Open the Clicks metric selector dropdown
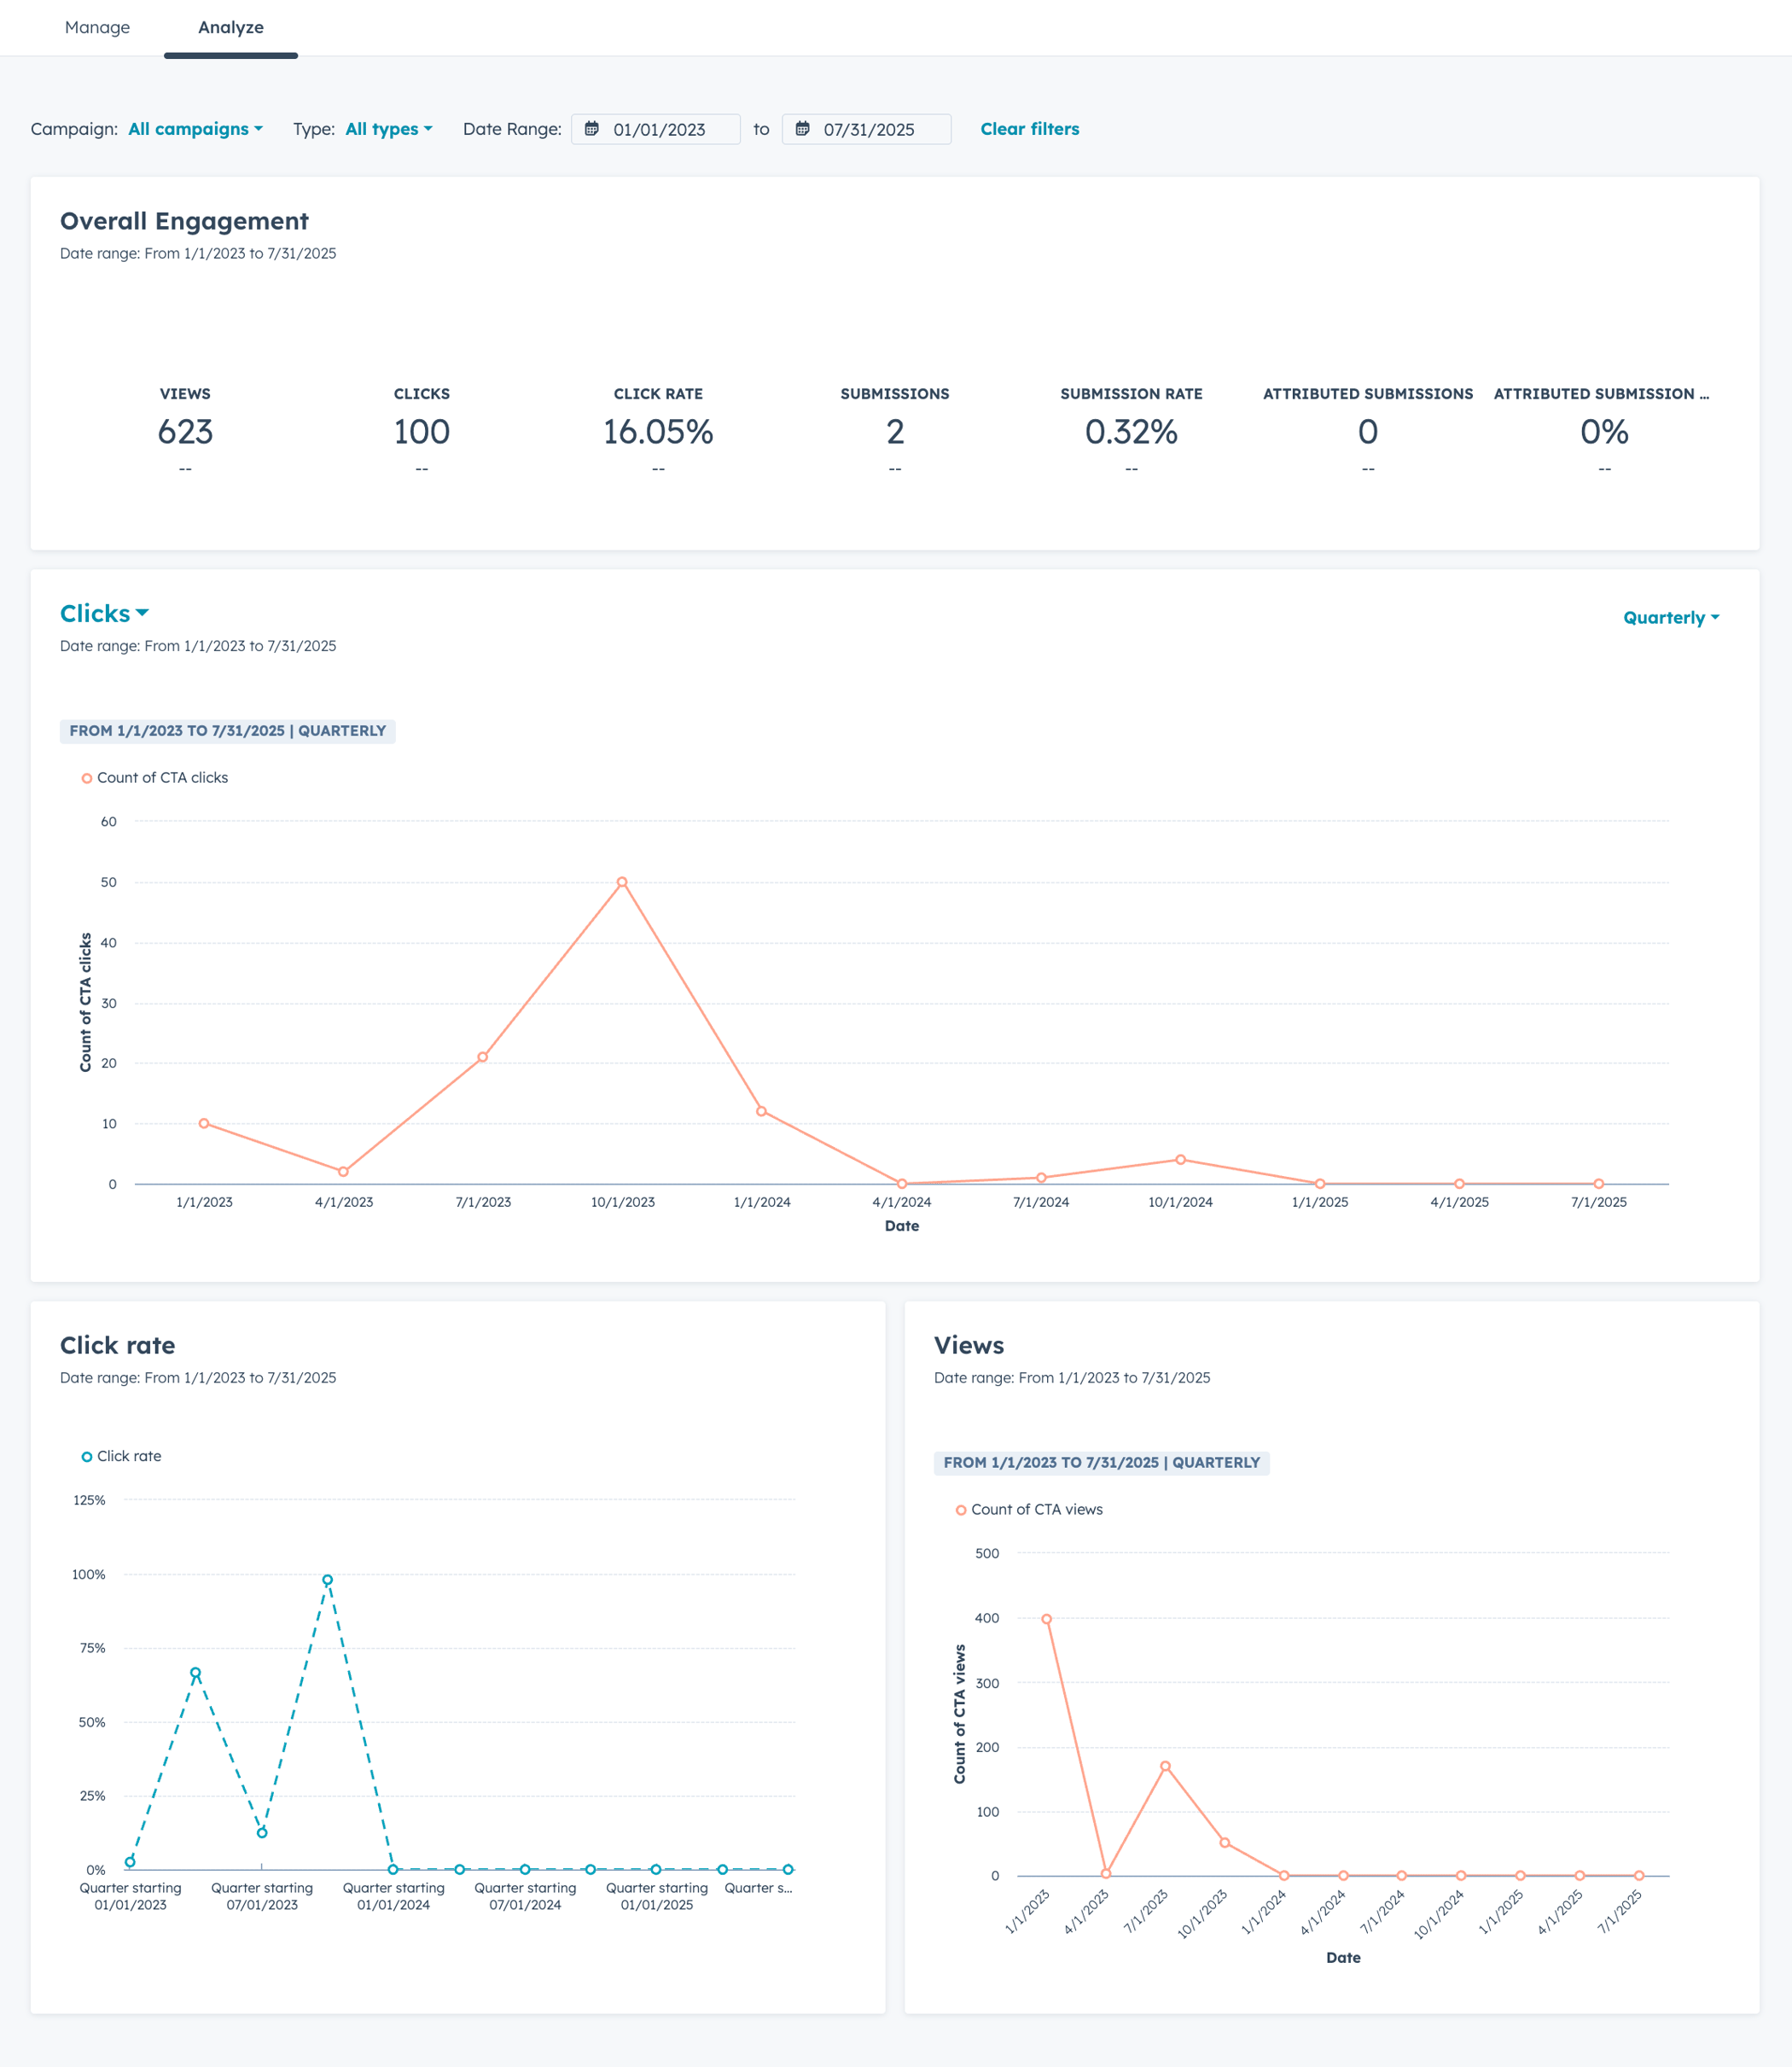Image resolution: width=1792 pixels, height=2067 pixels. click(104, 613)
